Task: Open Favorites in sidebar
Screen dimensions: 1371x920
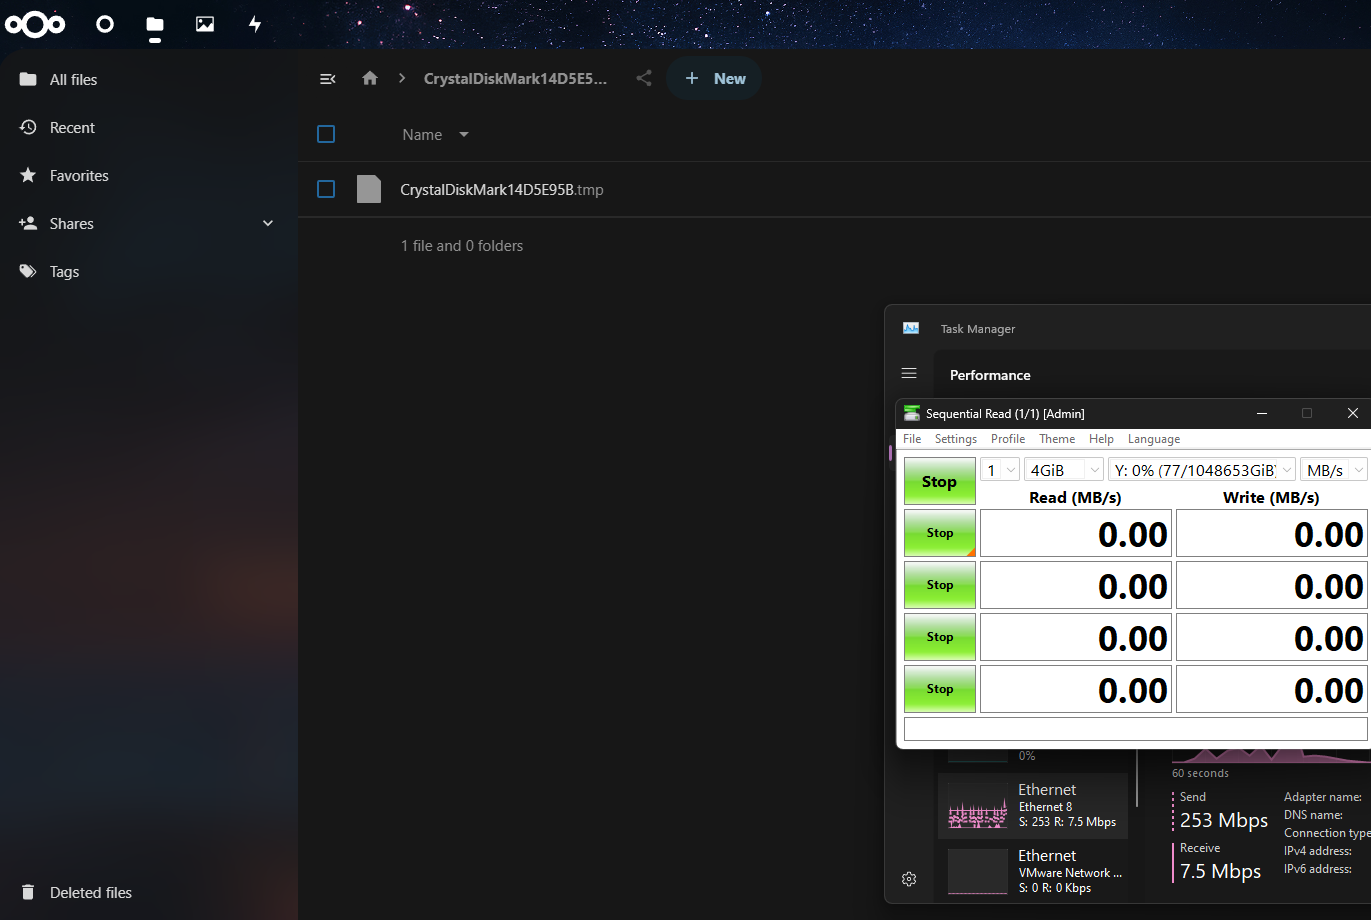Action: [x=149, y=175]
